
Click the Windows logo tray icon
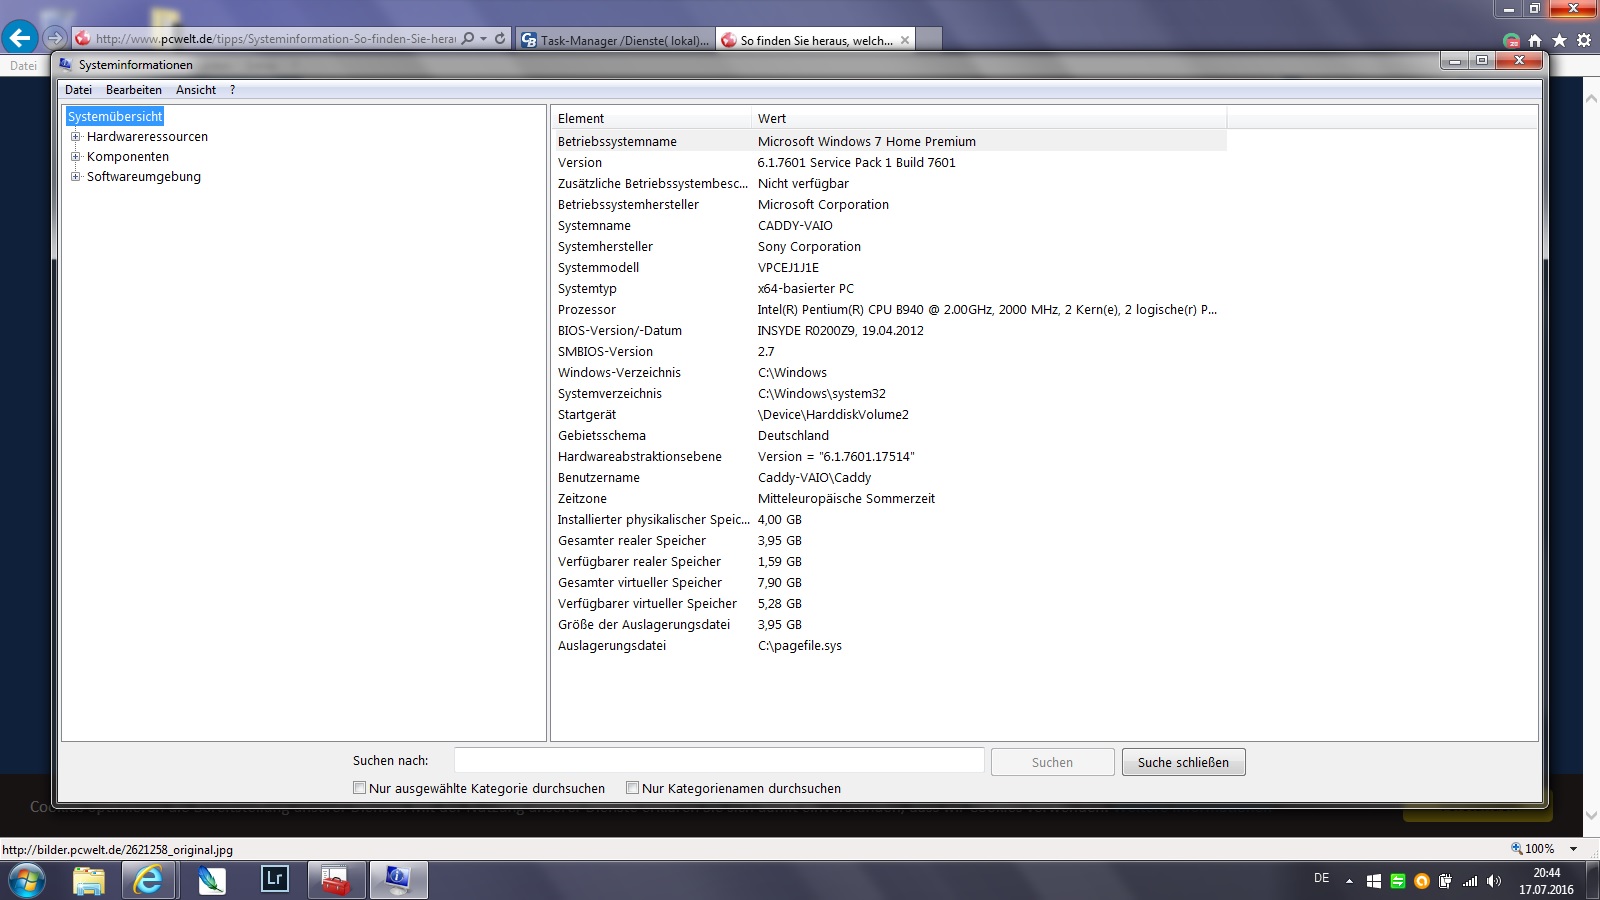click(x=1374, y=881)
